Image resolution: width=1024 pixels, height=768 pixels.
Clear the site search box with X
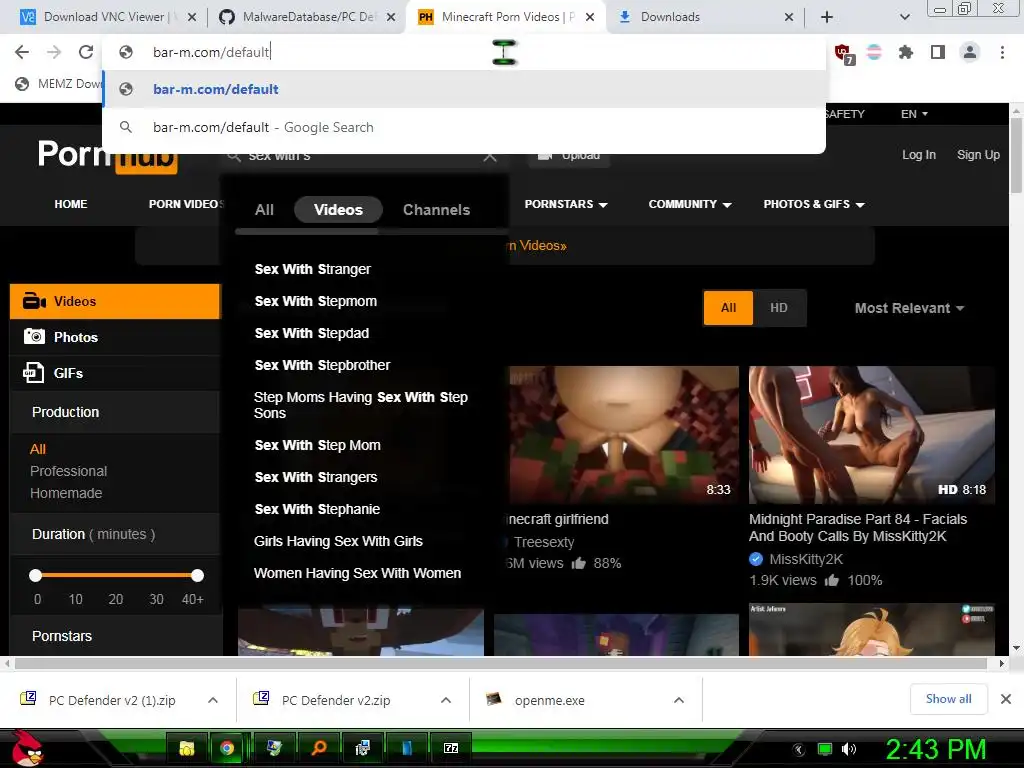490,156
